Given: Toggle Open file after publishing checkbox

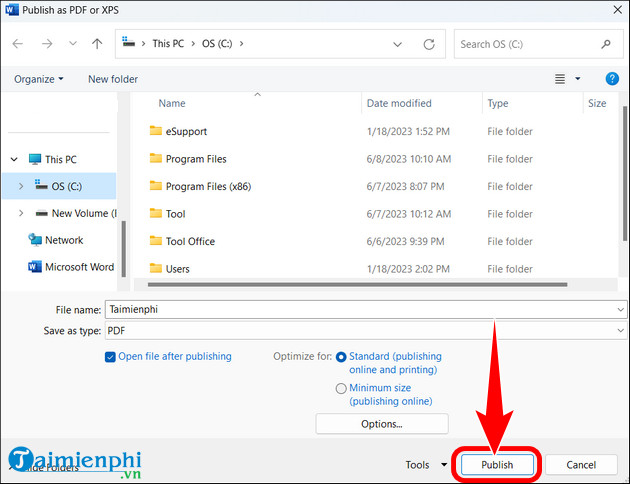Looking at the screenshot, I should (x=110, y=357).
